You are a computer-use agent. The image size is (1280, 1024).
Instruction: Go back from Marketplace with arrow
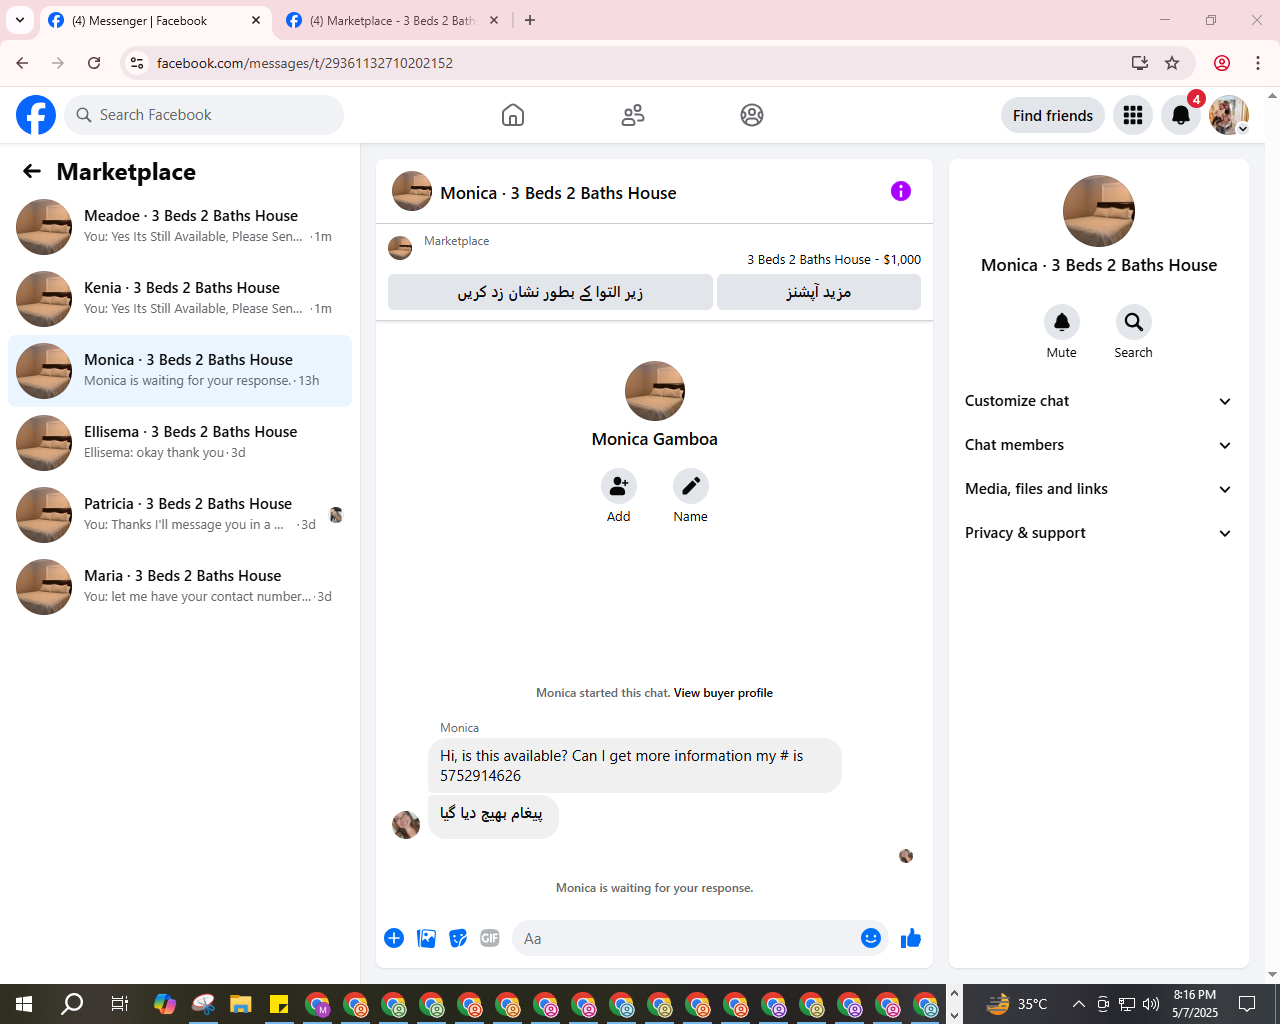tap(32, 171)
